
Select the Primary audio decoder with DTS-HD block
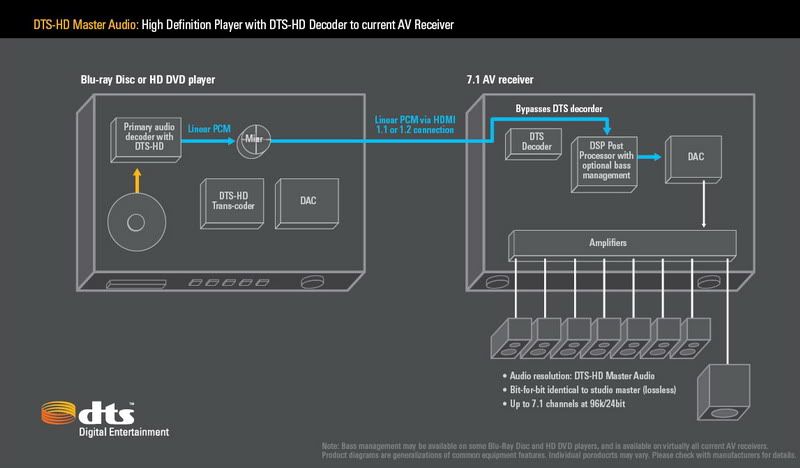click(x=146, y=140)
